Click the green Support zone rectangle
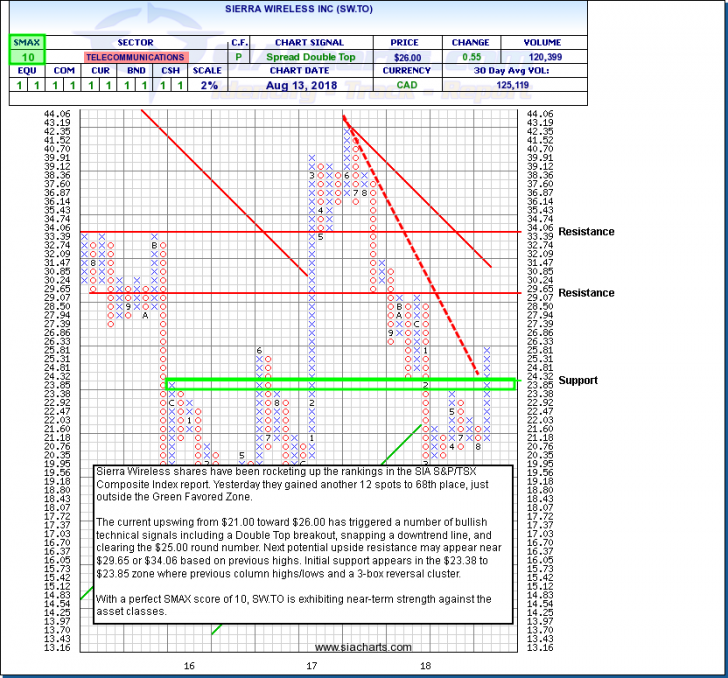 340,383
